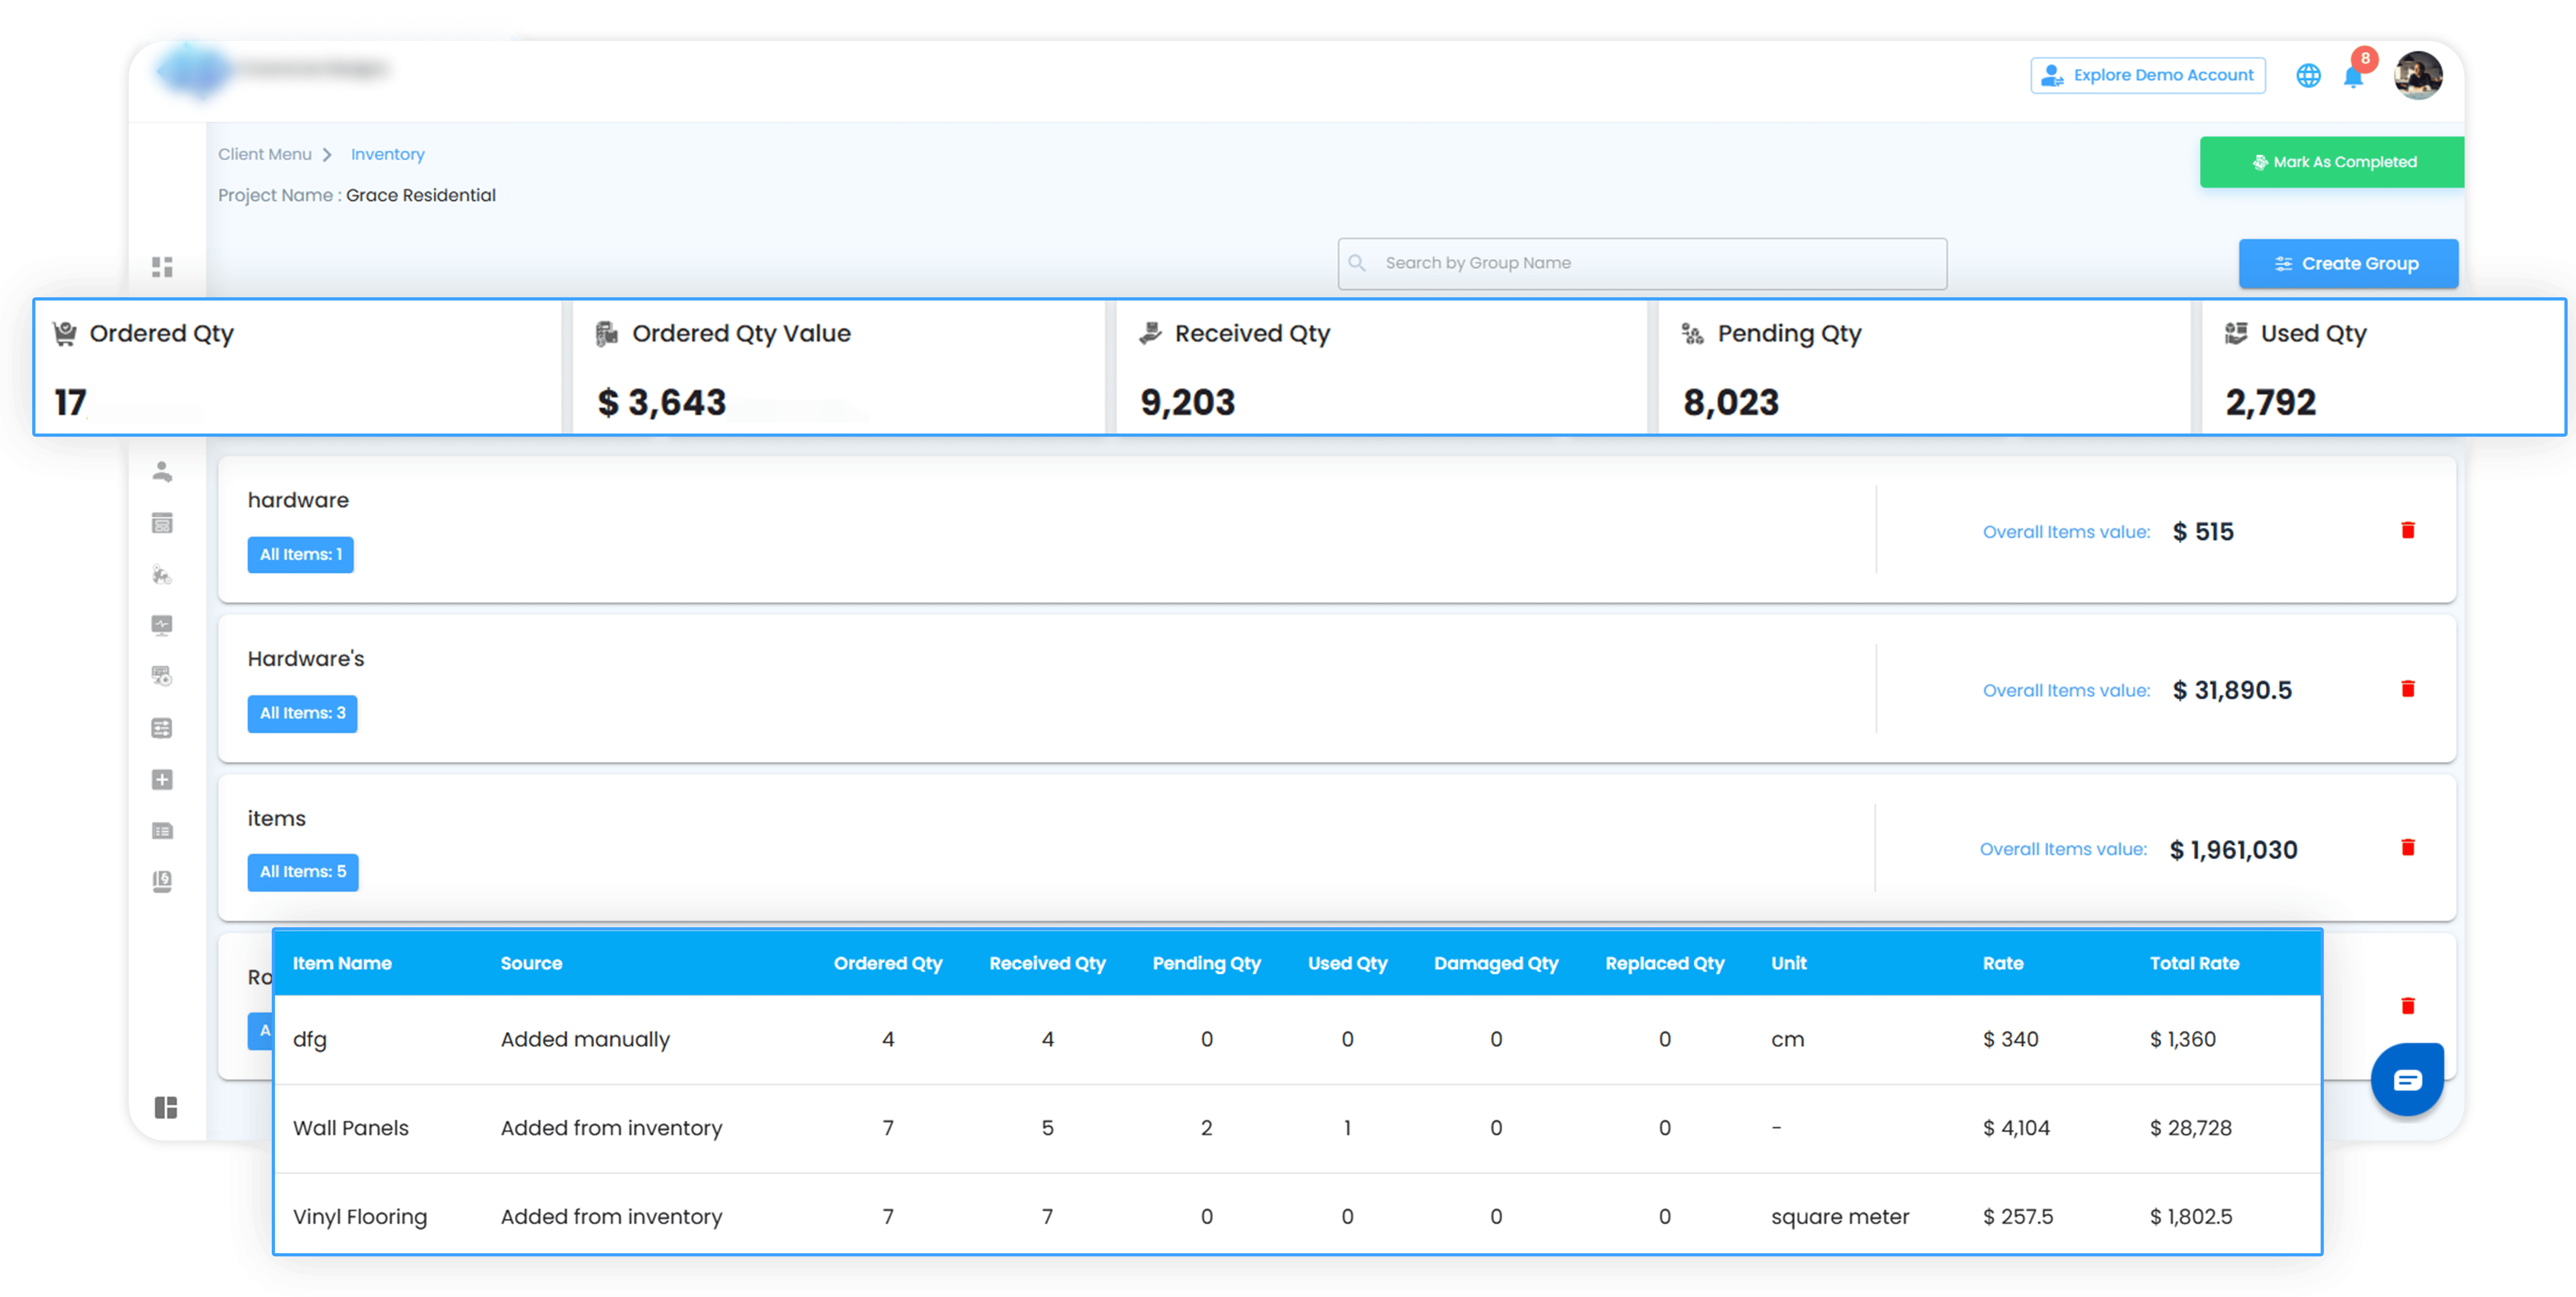Screen dimensions: 2576x1297
Task: Select the dfg item row name
Action: 310,1040
